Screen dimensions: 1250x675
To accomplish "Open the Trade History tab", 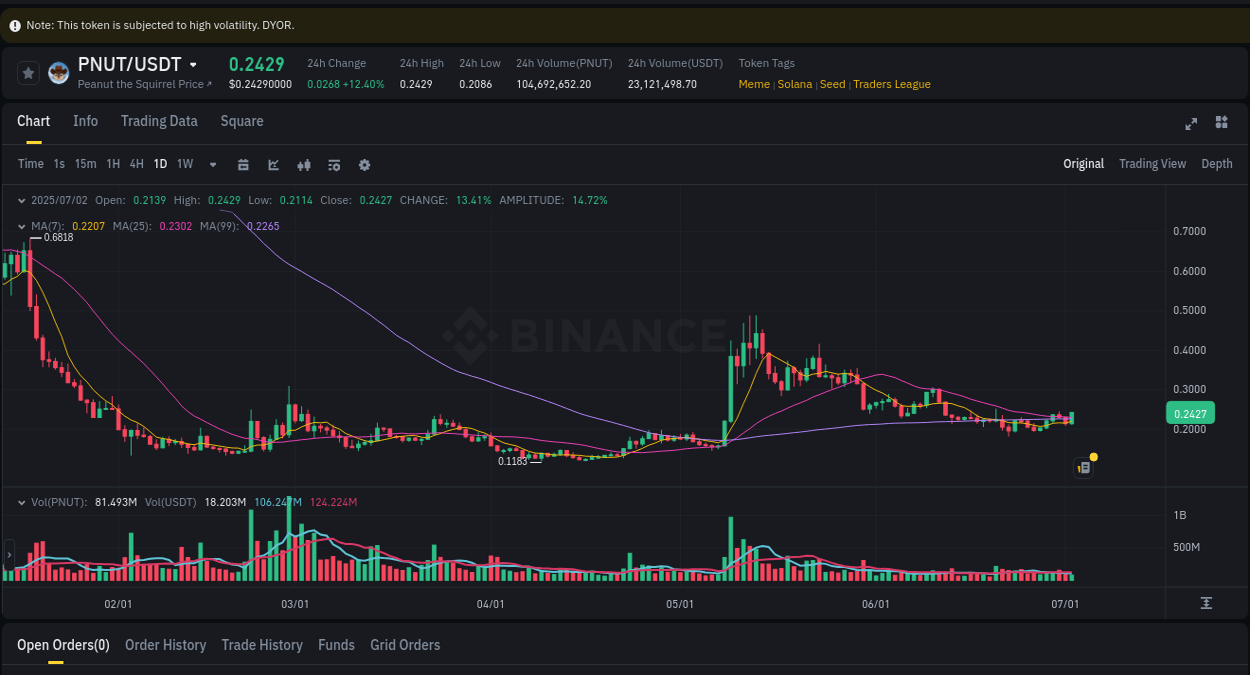I will 262,645.
